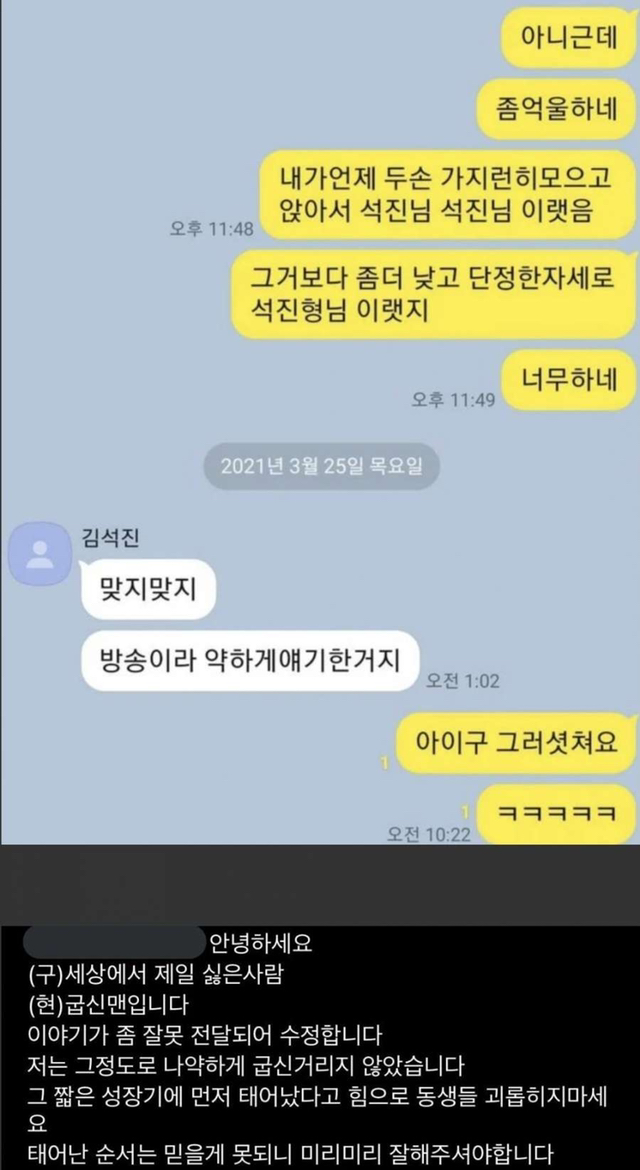This screenshot has width=640, height=1170.
Task: Click the 오후 11:49 timestamp
Action: tap(453, 400)
